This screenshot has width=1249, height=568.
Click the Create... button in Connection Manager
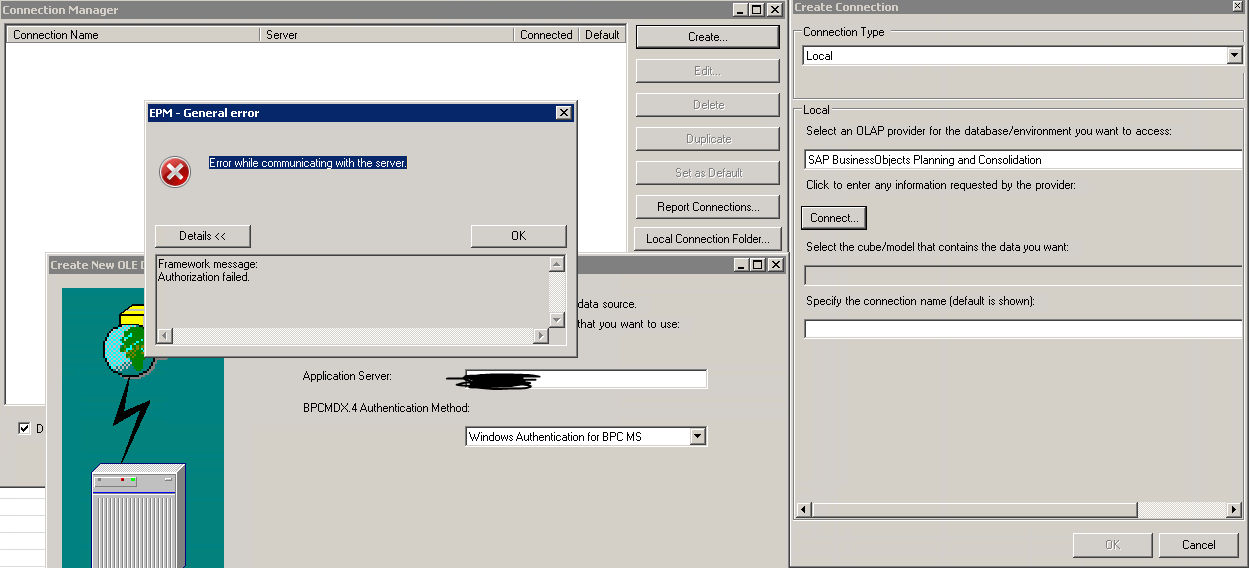click(x=707, y=37)
